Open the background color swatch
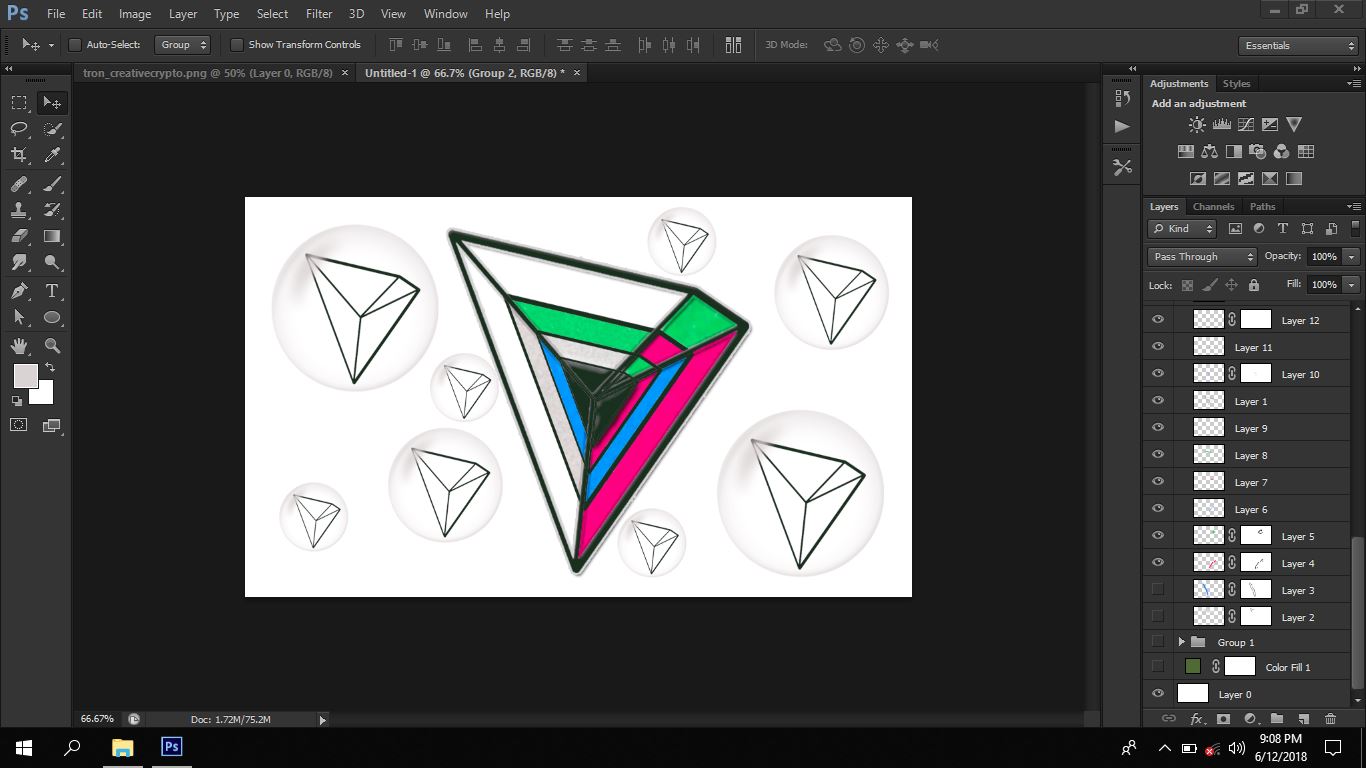Image resolution: width=1366 pixels, height=768 pixels. (x=44, y=395)
